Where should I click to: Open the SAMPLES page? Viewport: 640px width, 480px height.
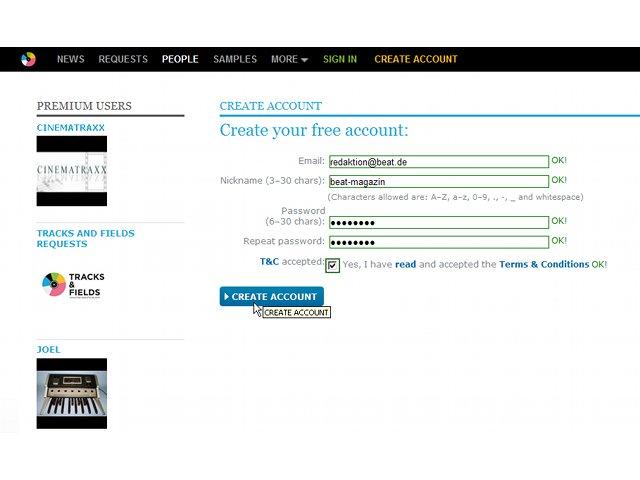235,59
